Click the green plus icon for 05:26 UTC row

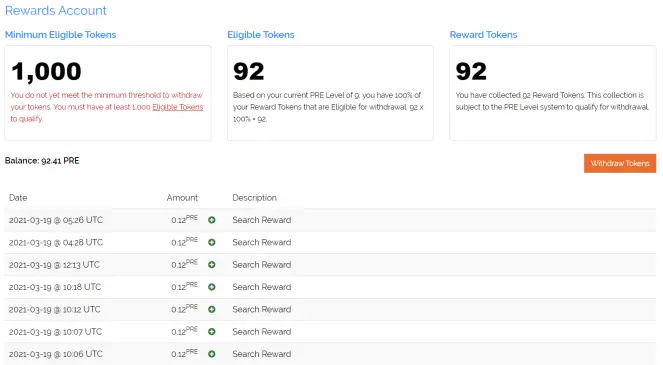tap(212, 220)
